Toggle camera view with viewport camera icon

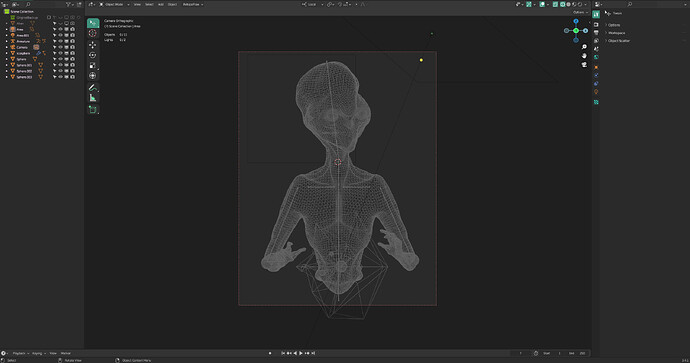point(584,65)
